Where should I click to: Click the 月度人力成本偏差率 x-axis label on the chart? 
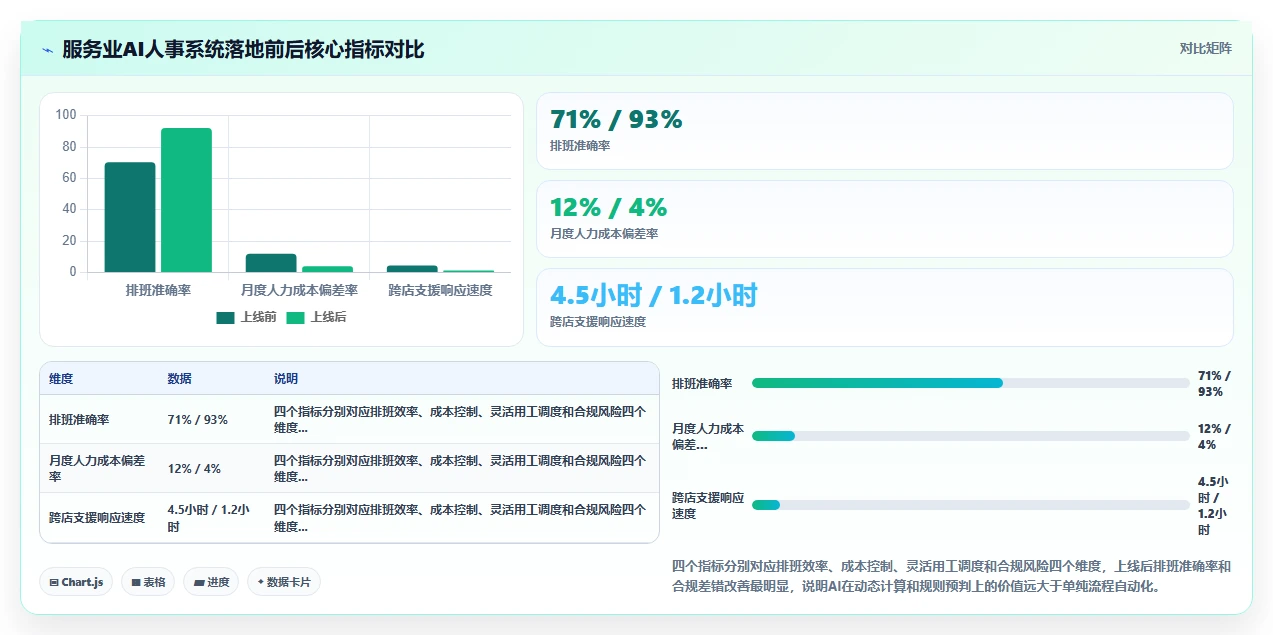click(x=299, y=290)
